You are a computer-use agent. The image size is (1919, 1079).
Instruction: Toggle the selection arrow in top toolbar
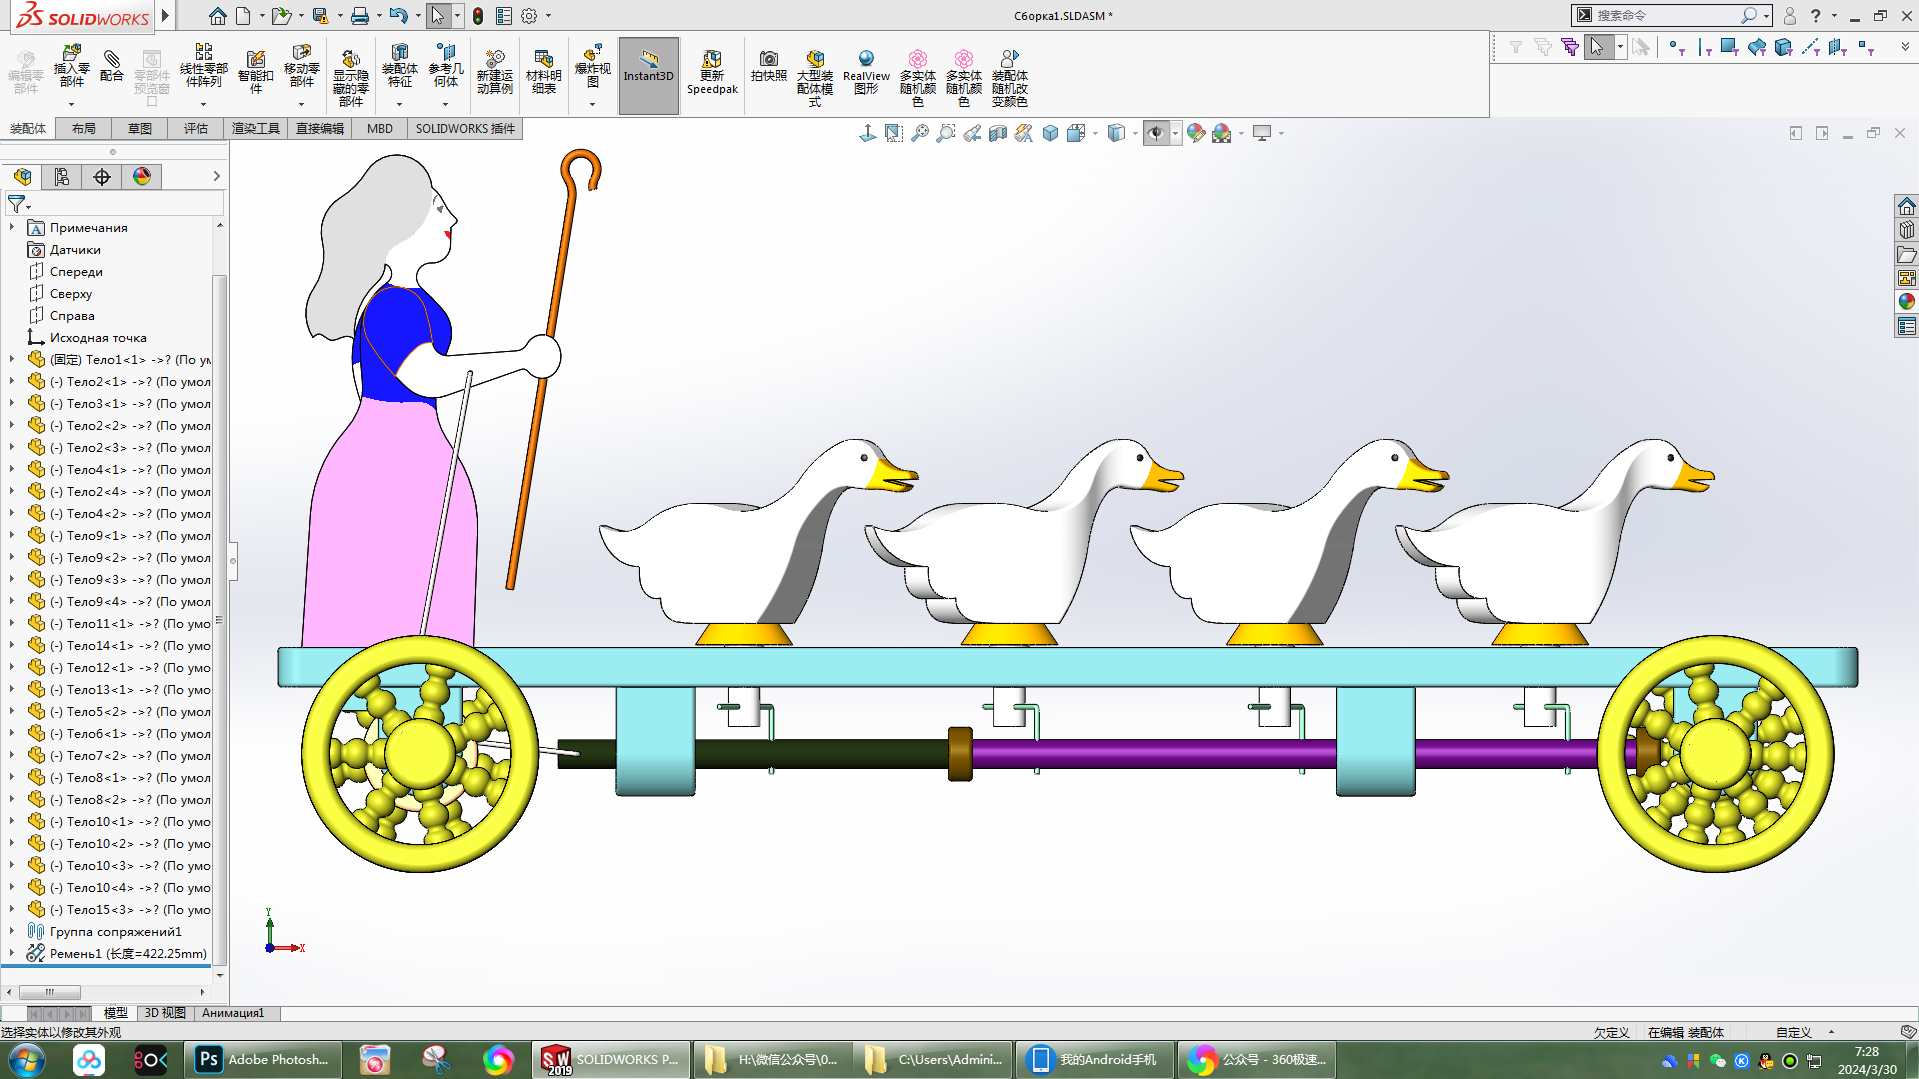(x=437, y=16)
